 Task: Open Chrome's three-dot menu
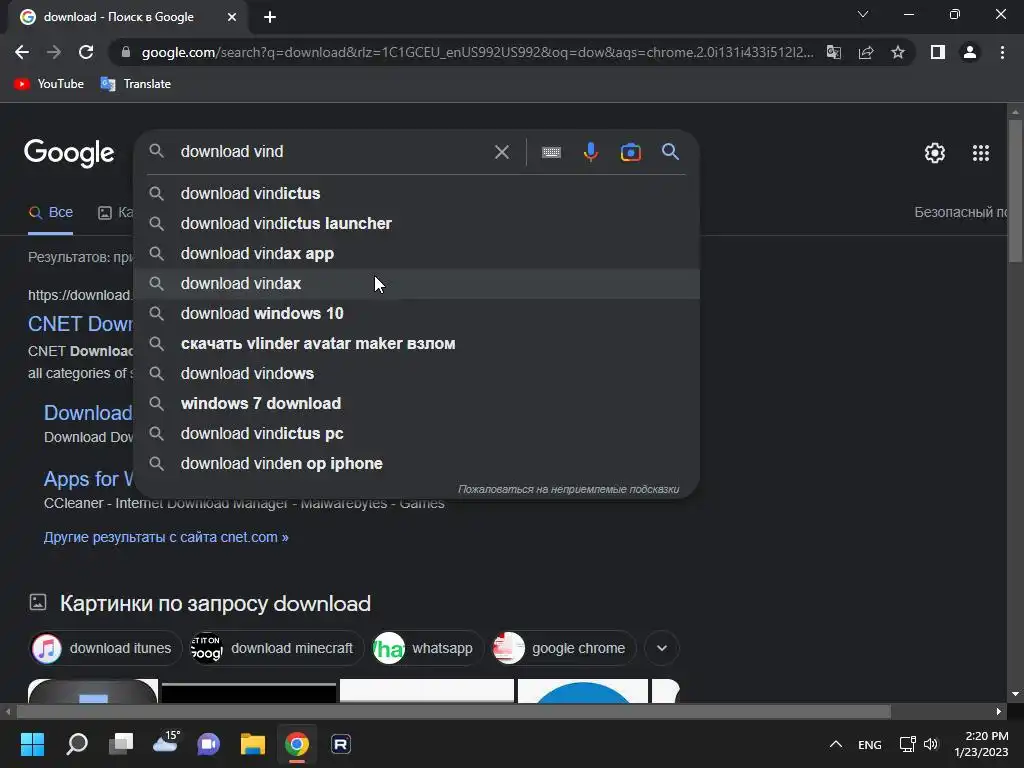(1002, 52)
